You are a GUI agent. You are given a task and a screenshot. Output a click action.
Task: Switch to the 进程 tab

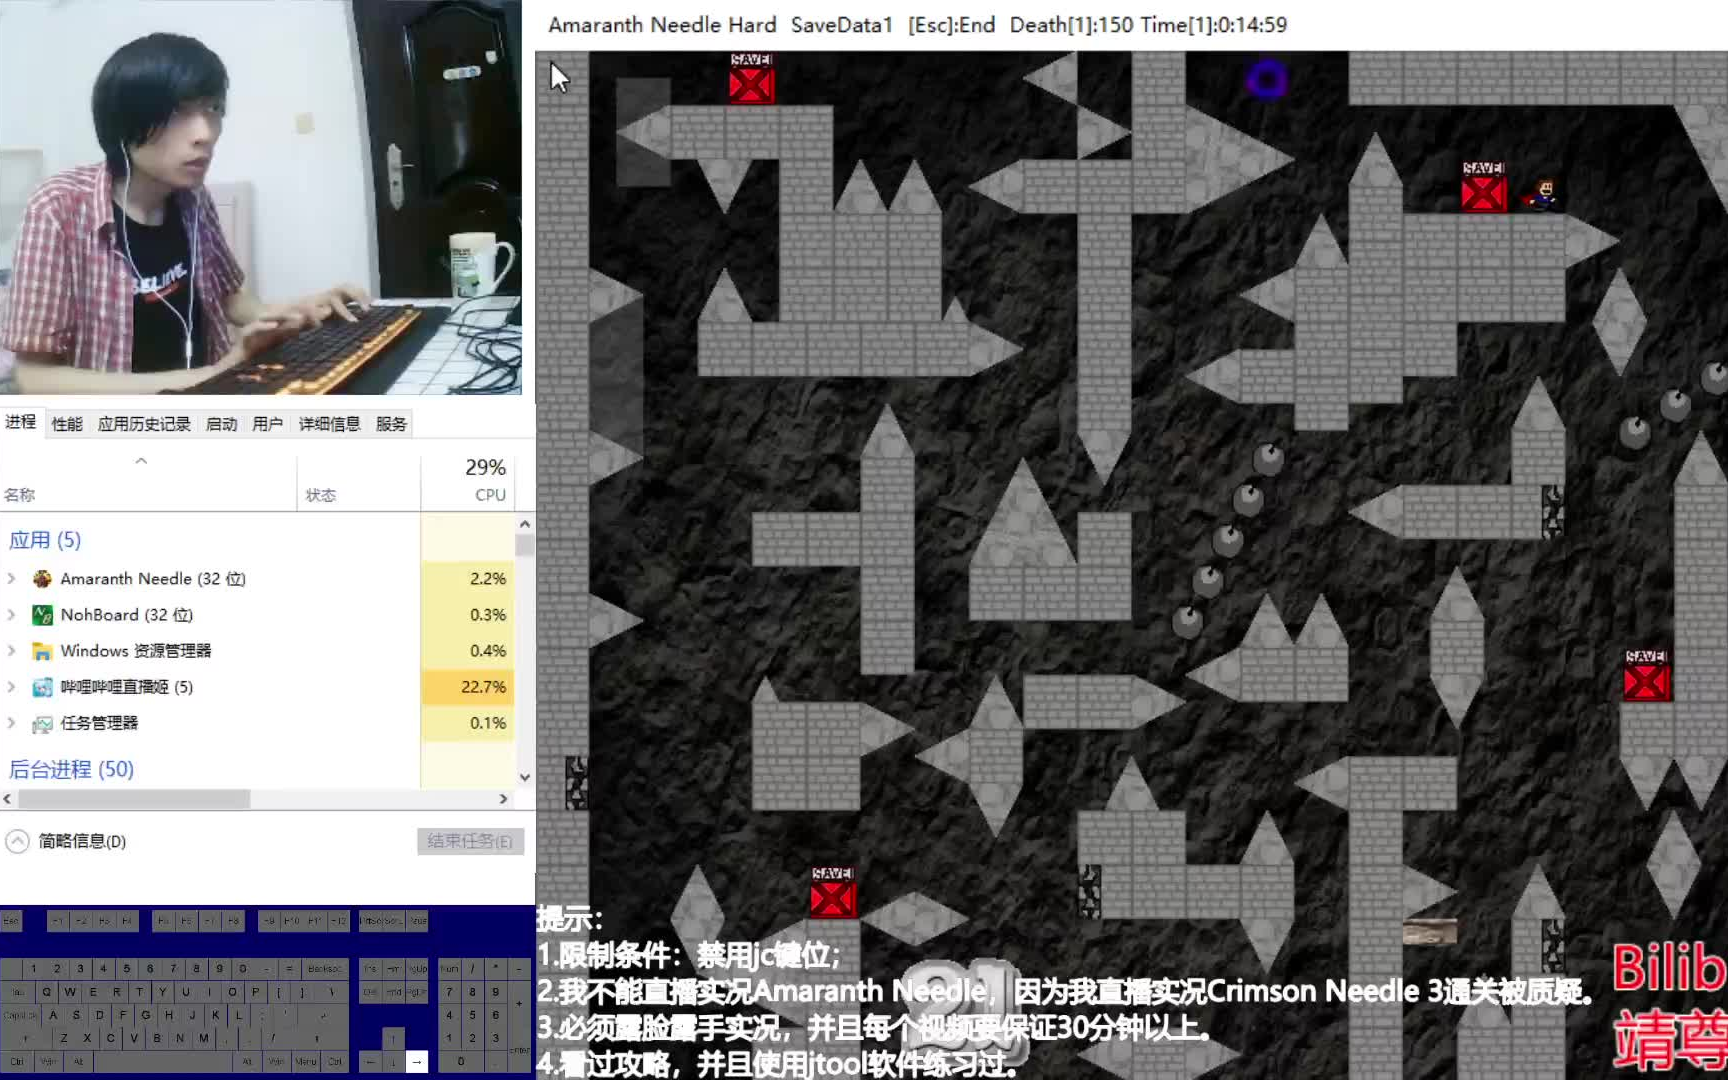pyautogui.click(x=20, y=422)
